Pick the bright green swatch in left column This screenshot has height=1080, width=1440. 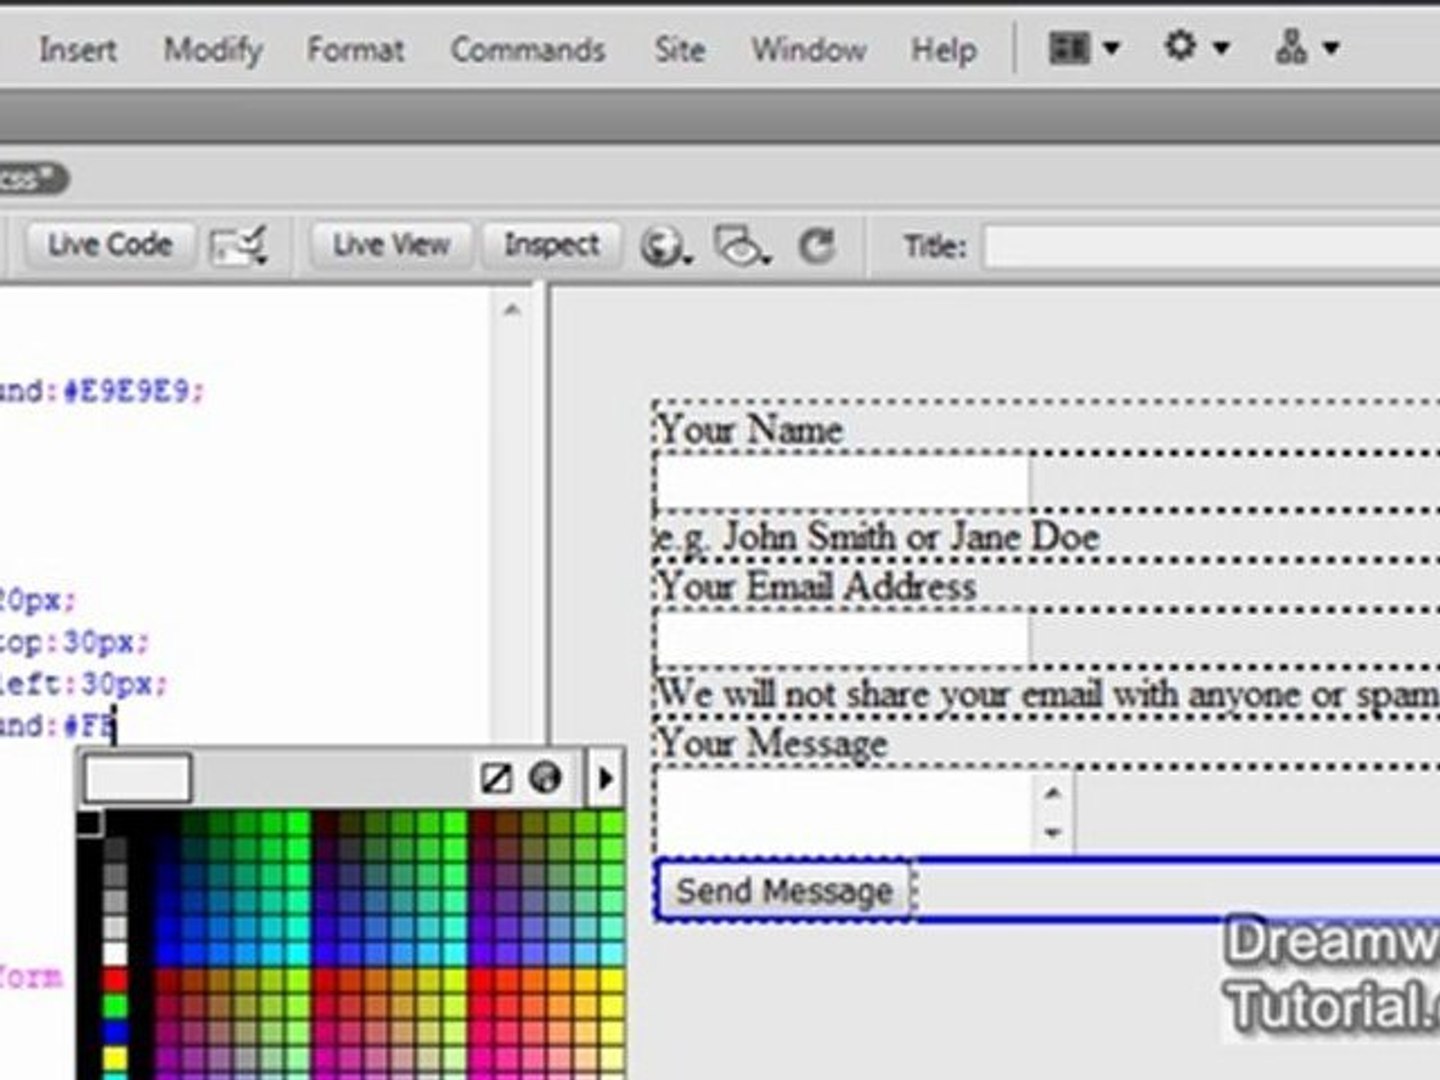click(116, 1006)
